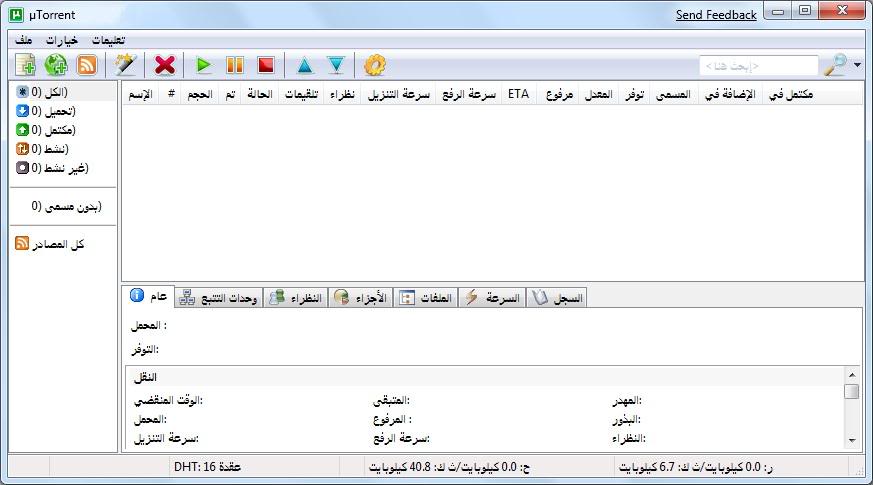Click the DHT: 16 عقدة status entry
This screenshot has height=485, width=873.
tap(207, 467)
